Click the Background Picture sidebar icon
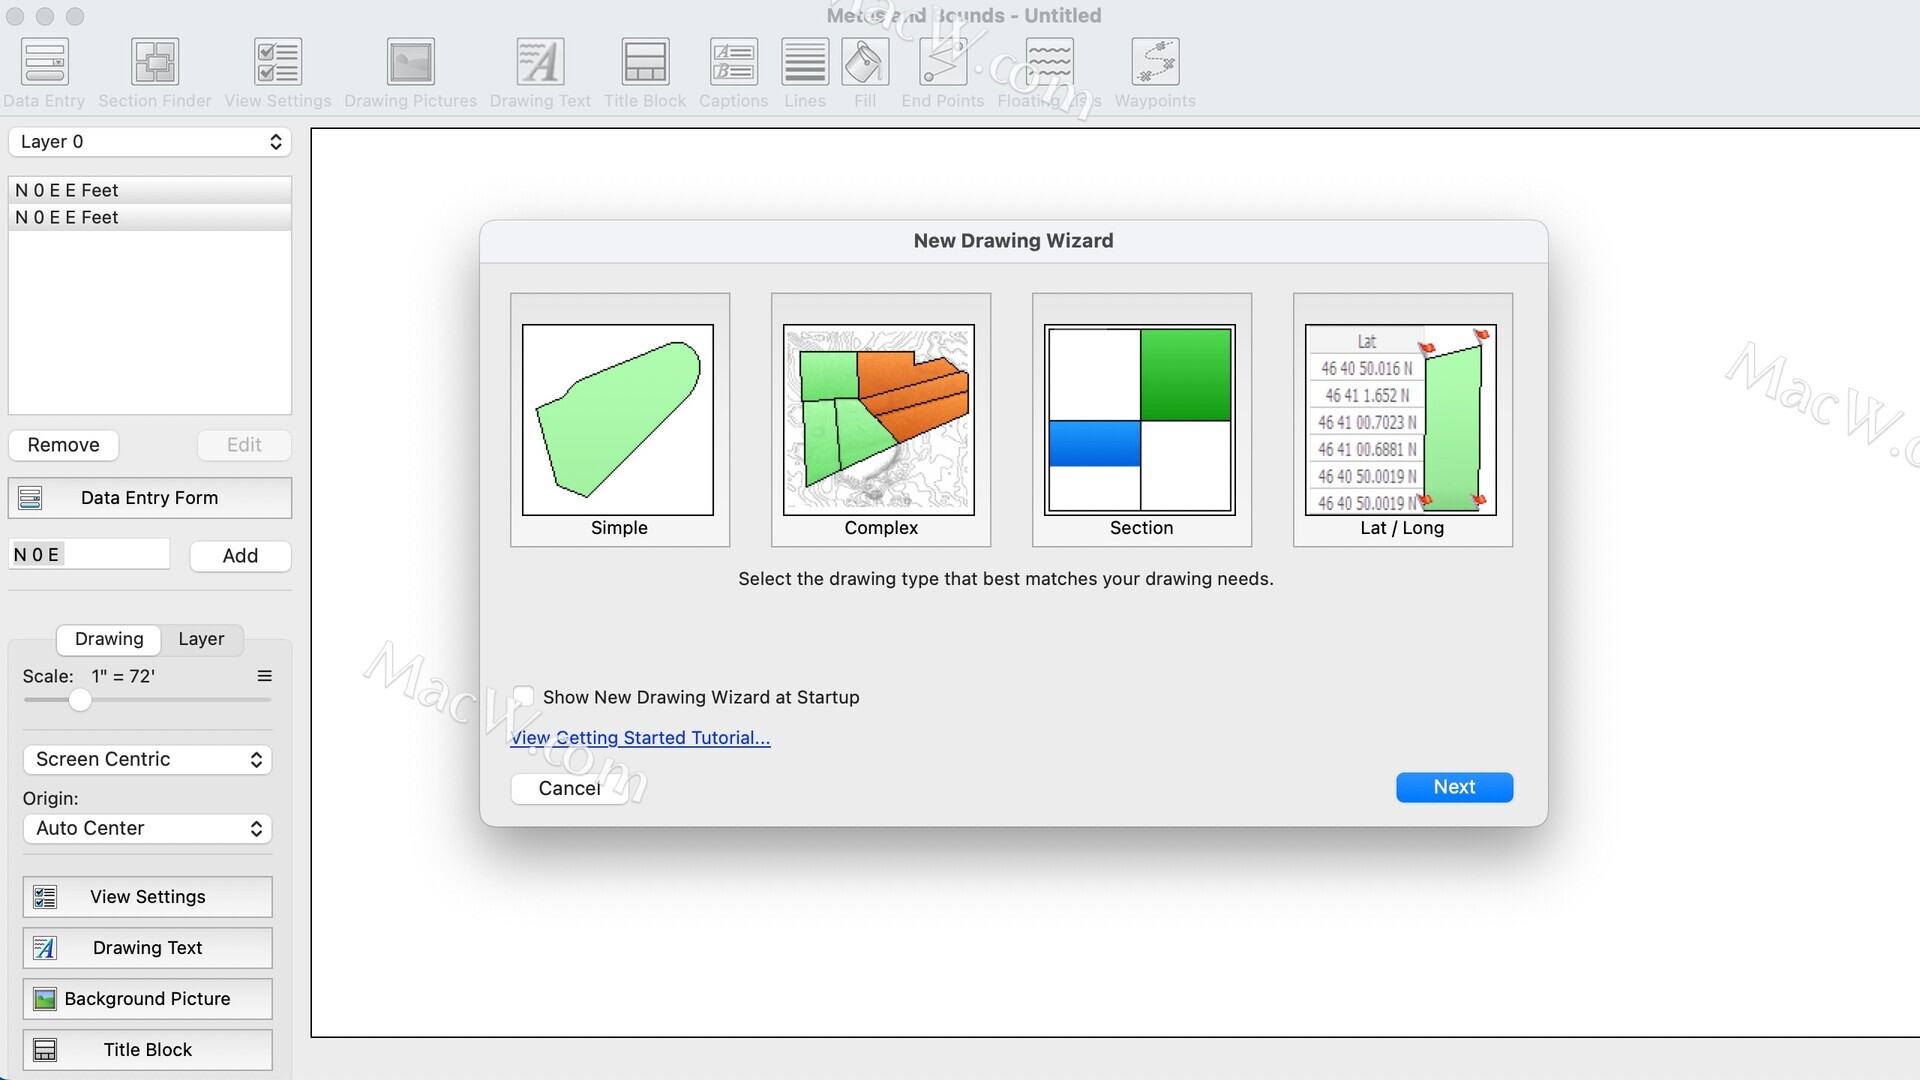The image size is (1920, 1080). (x=45, y=999)
